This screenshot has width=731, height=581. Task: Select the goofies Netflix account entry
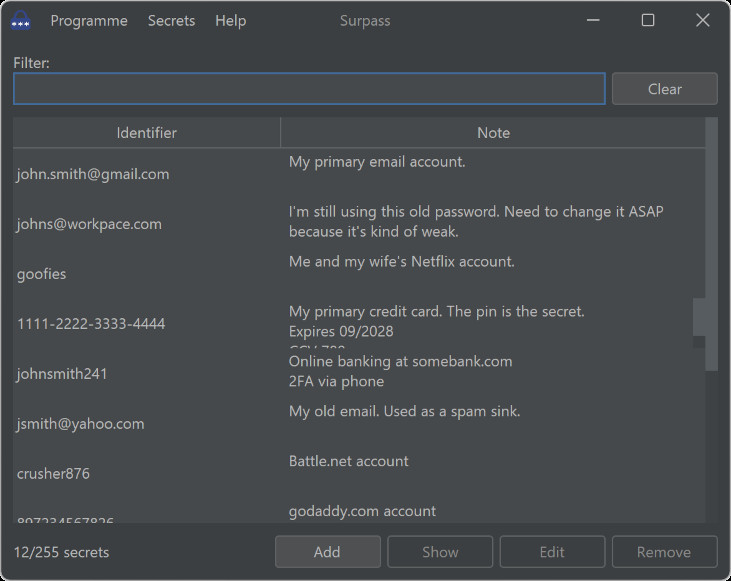[x=42, y=274]
